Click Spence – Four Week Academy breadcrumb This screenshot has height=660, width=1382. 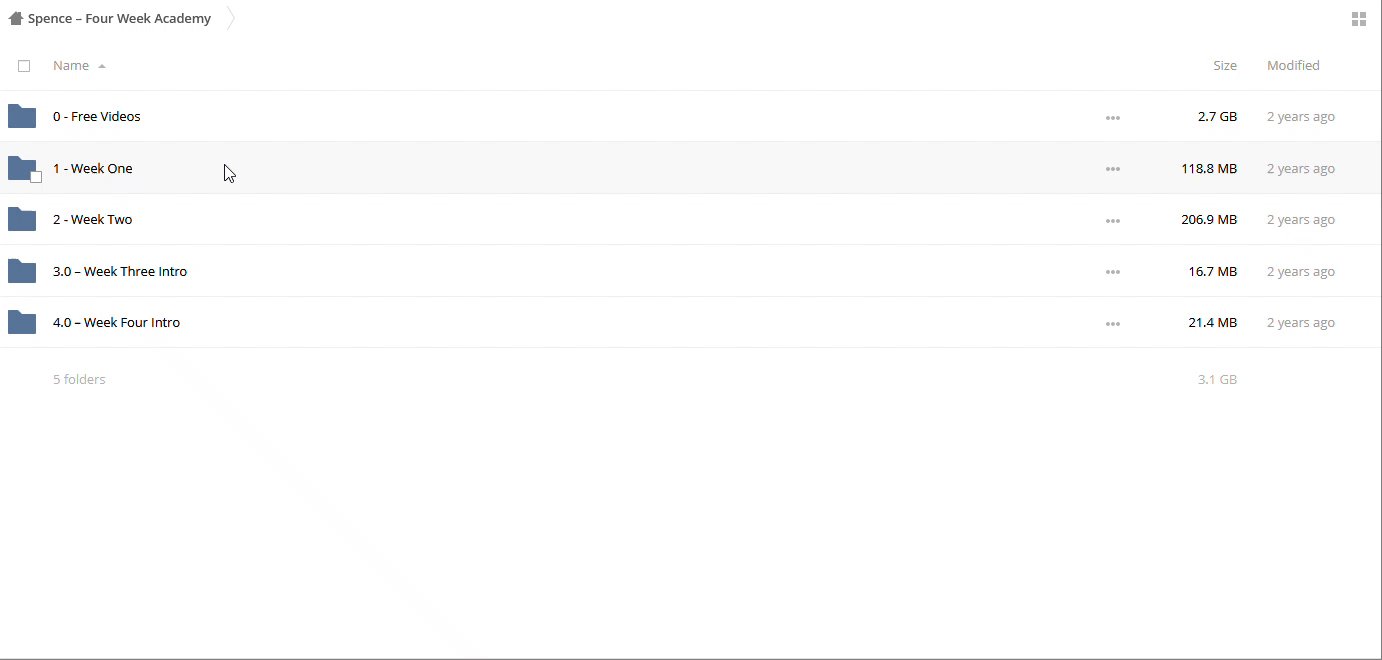tap(119, 19)
